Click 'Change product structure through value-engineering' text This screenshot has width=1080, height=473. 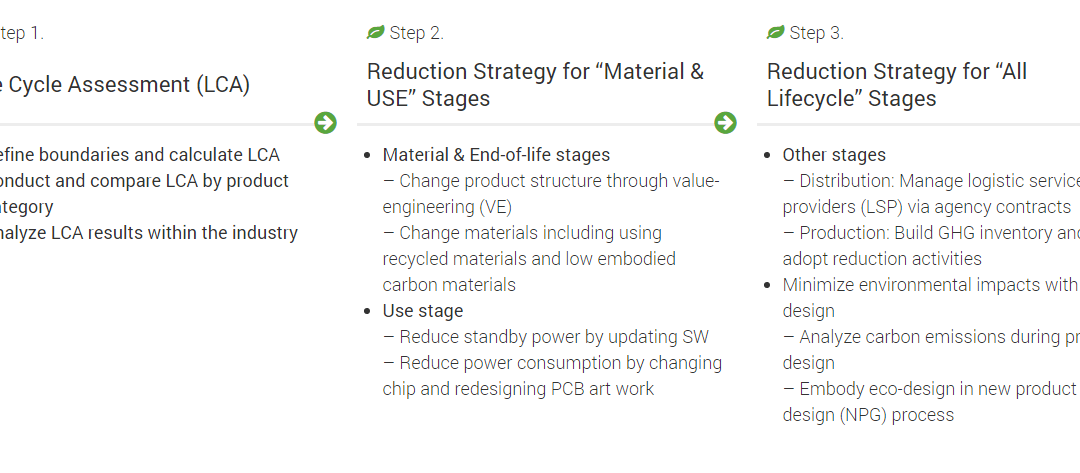point(551,194)
